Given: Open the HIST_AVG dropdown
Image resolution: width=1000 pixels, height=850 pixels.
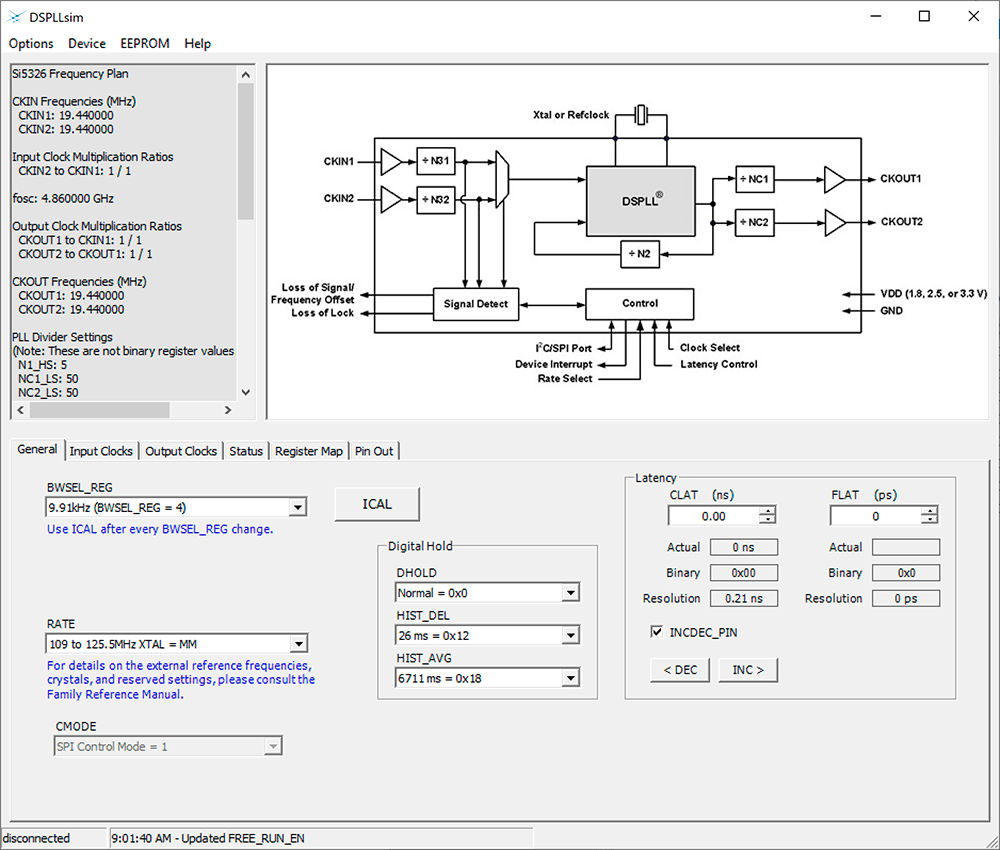Looking at the screenshot, I should click(x=570, y=677).
